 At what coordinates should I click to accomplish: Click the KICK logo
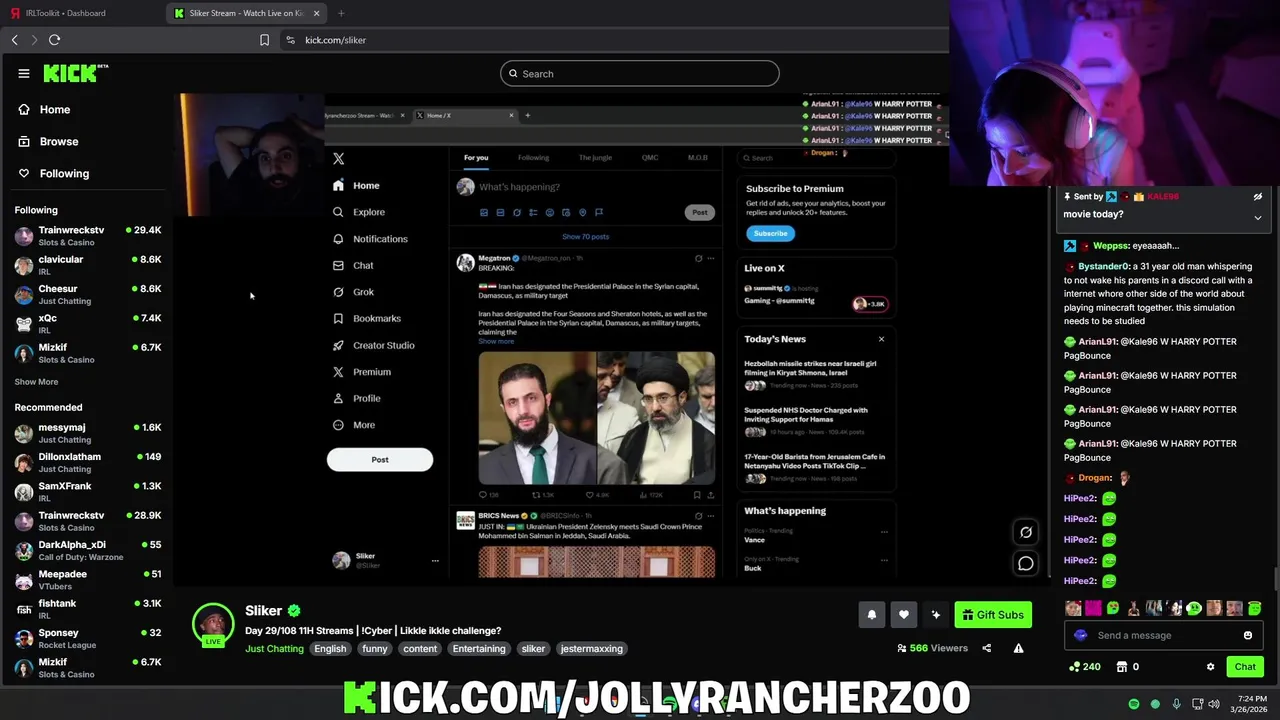[x=75, y=73]
